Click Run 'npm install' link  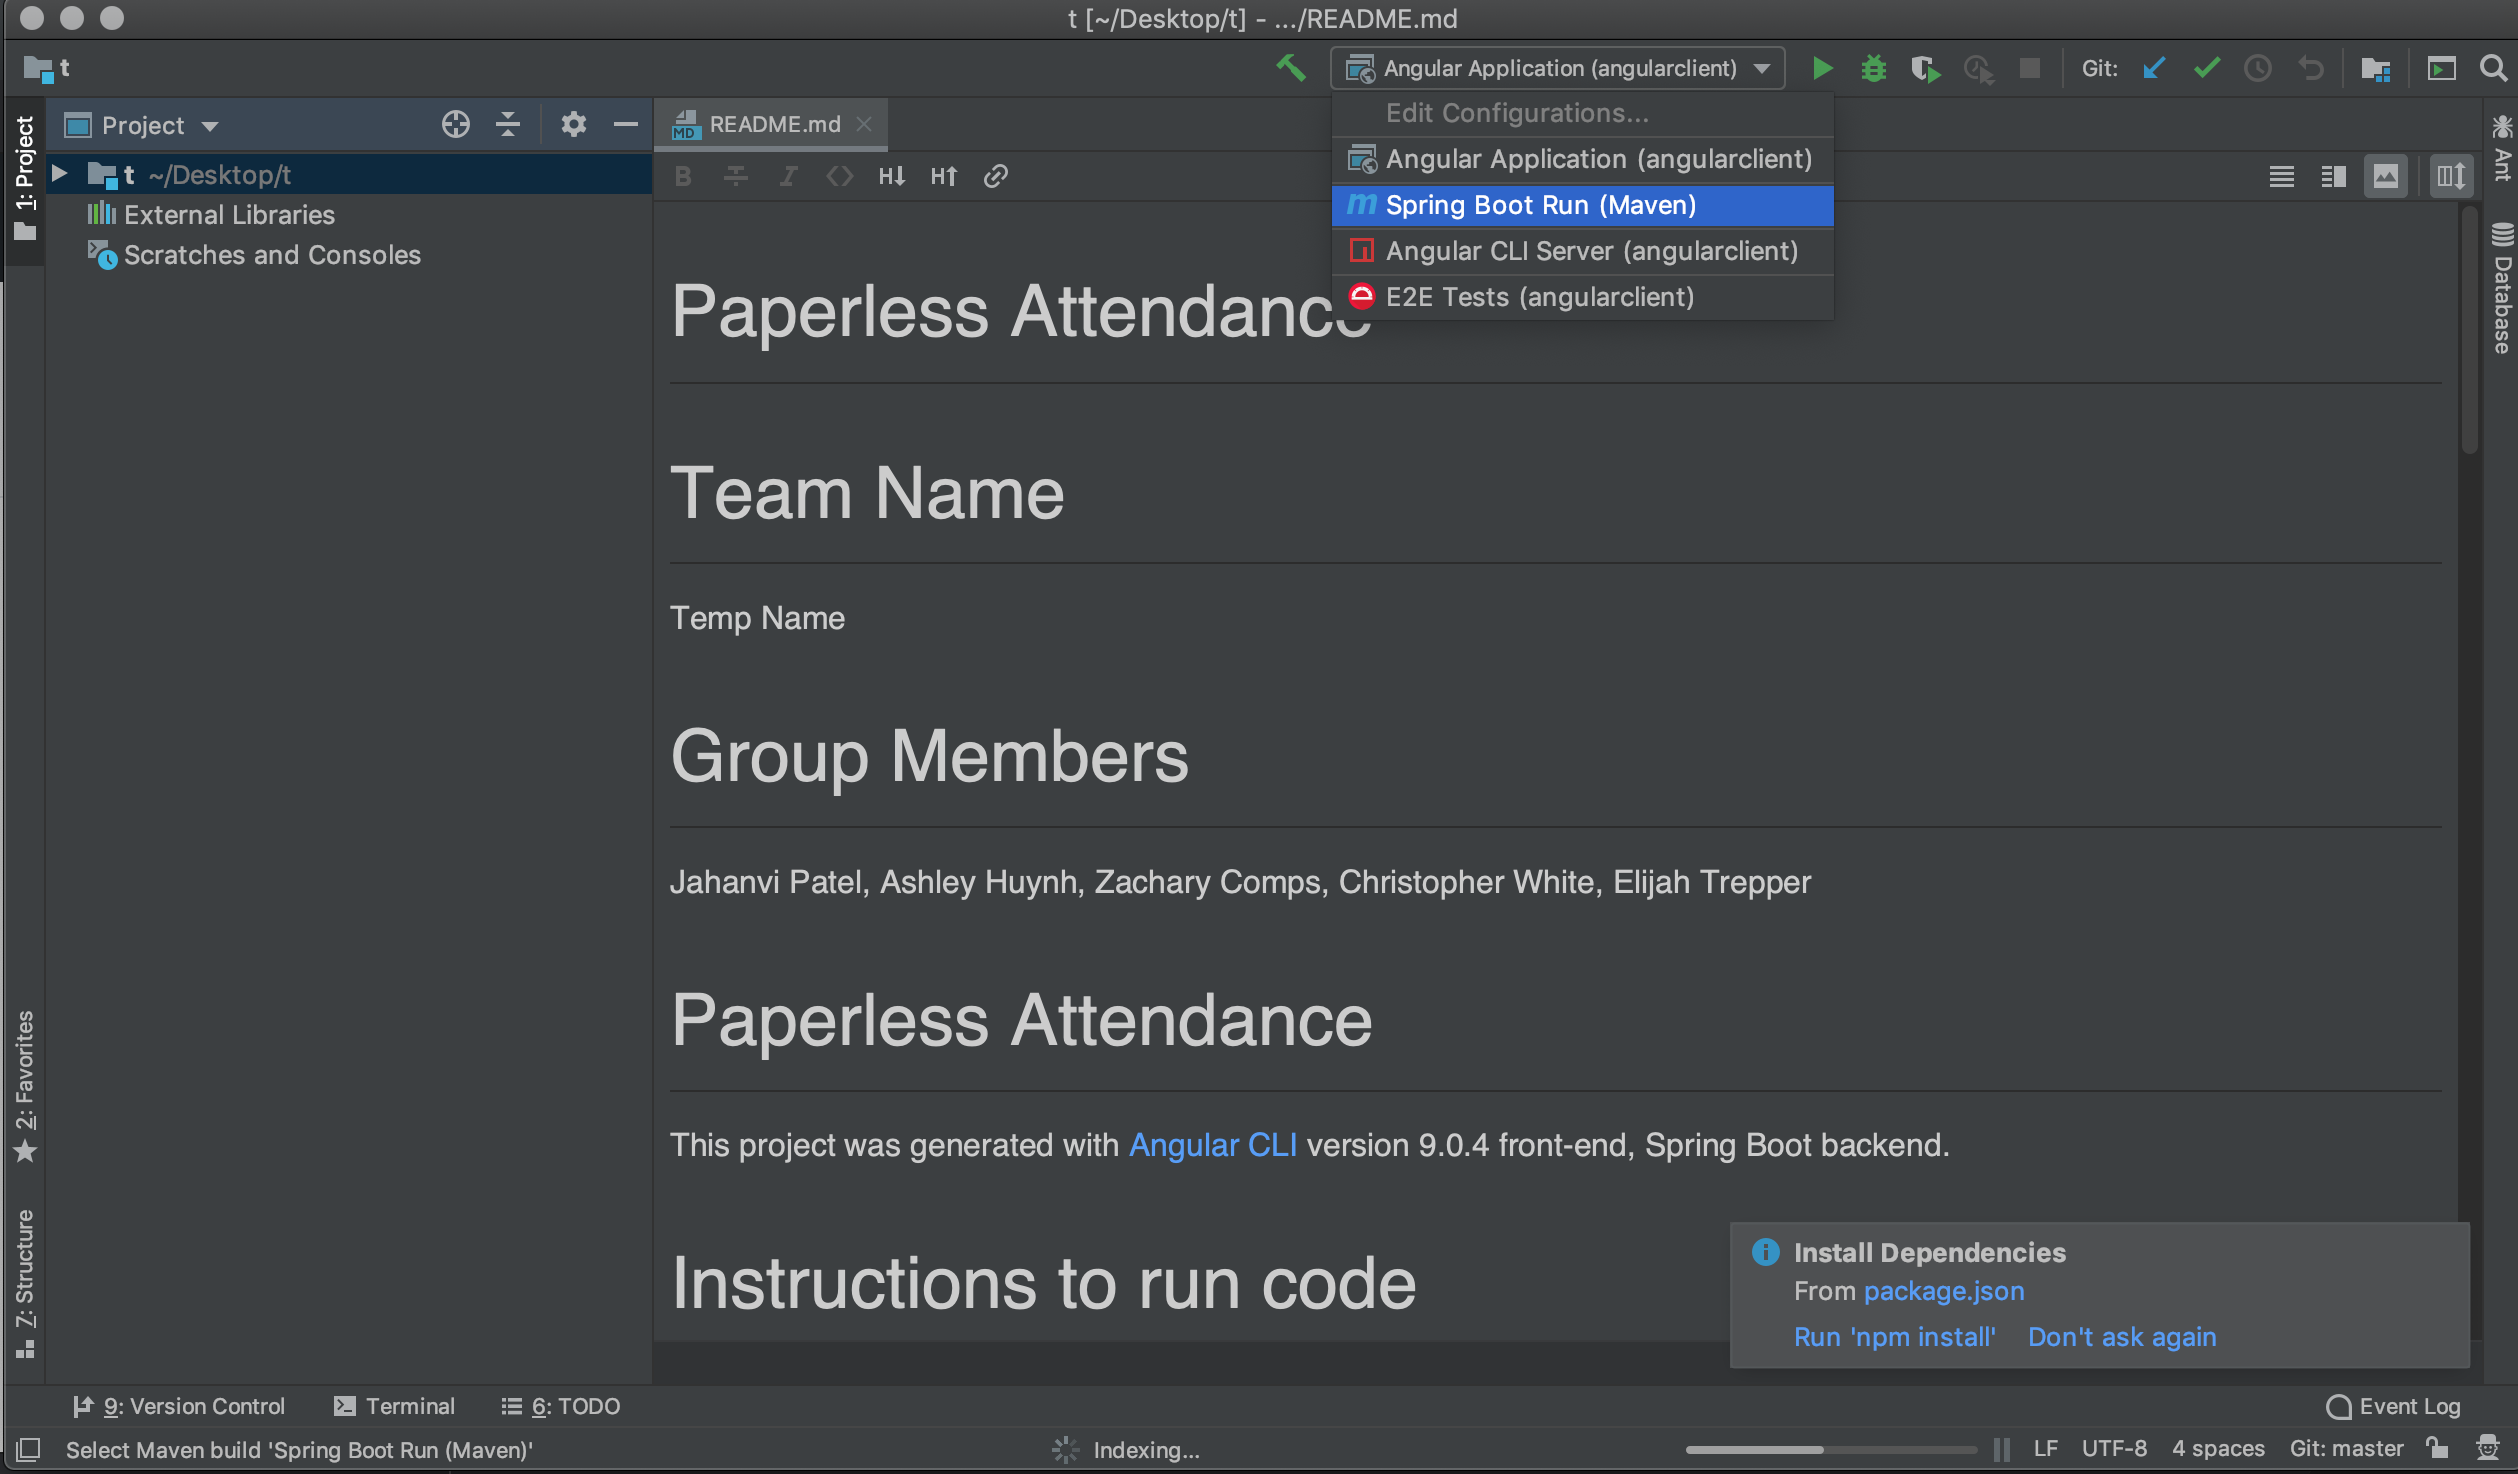pyautogui.click(x=1894, y=1337)
